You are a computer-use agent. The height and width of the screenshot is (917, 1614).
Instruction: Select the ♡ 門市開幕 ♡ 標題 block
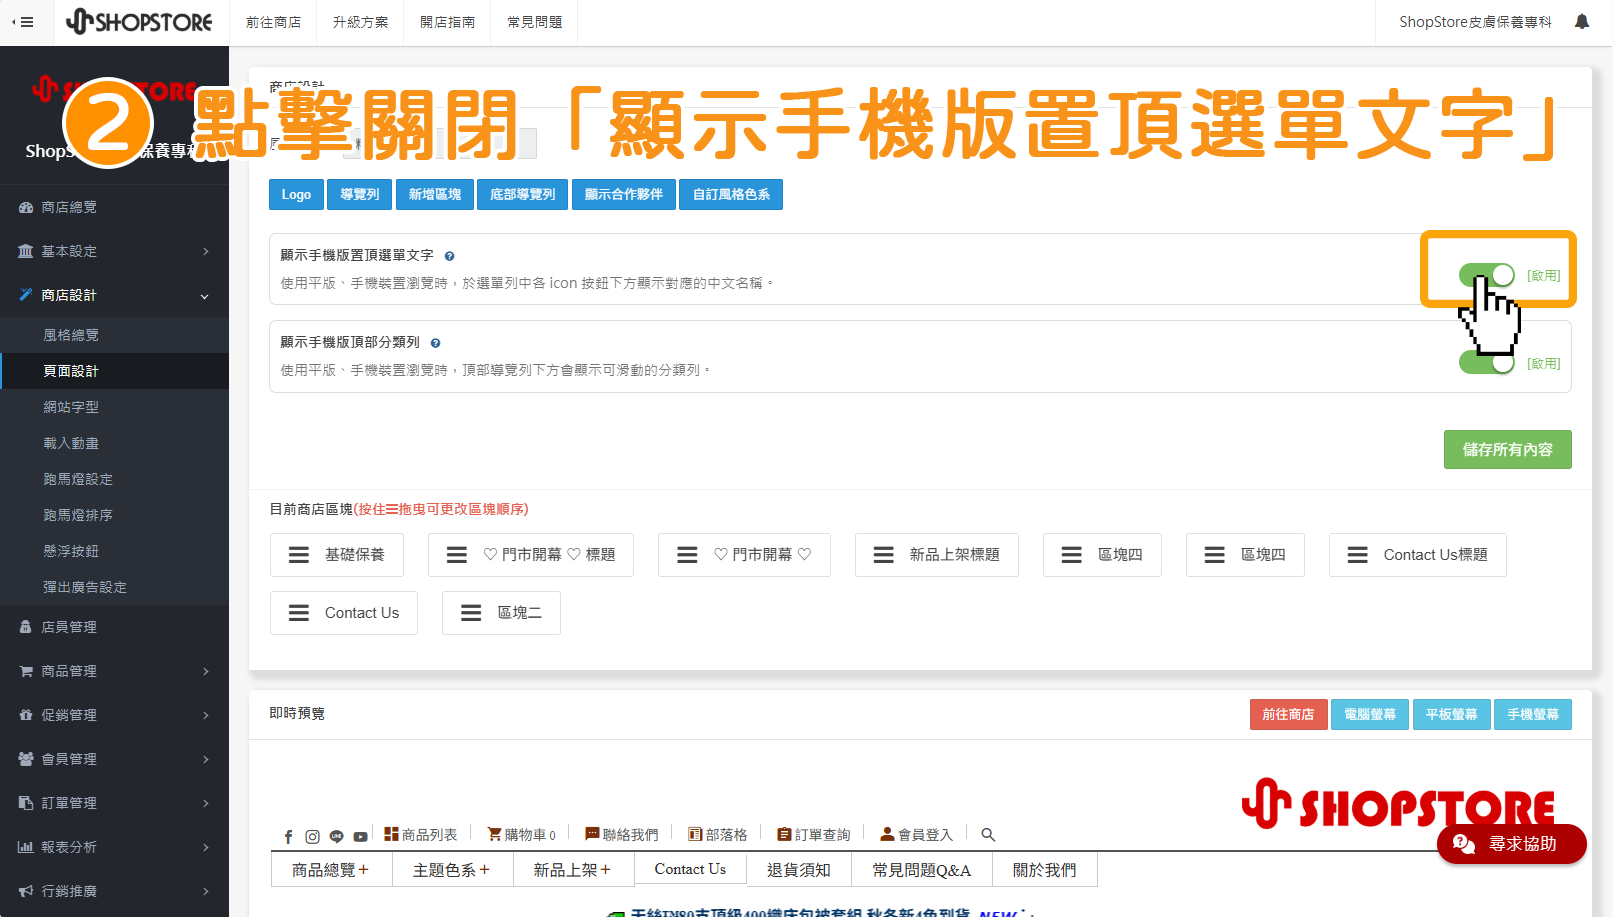coord(531,555)
